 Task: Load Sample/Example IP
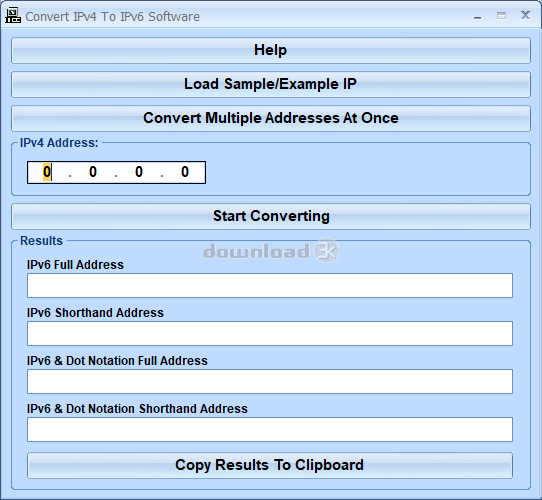click(x=271, y=84)
